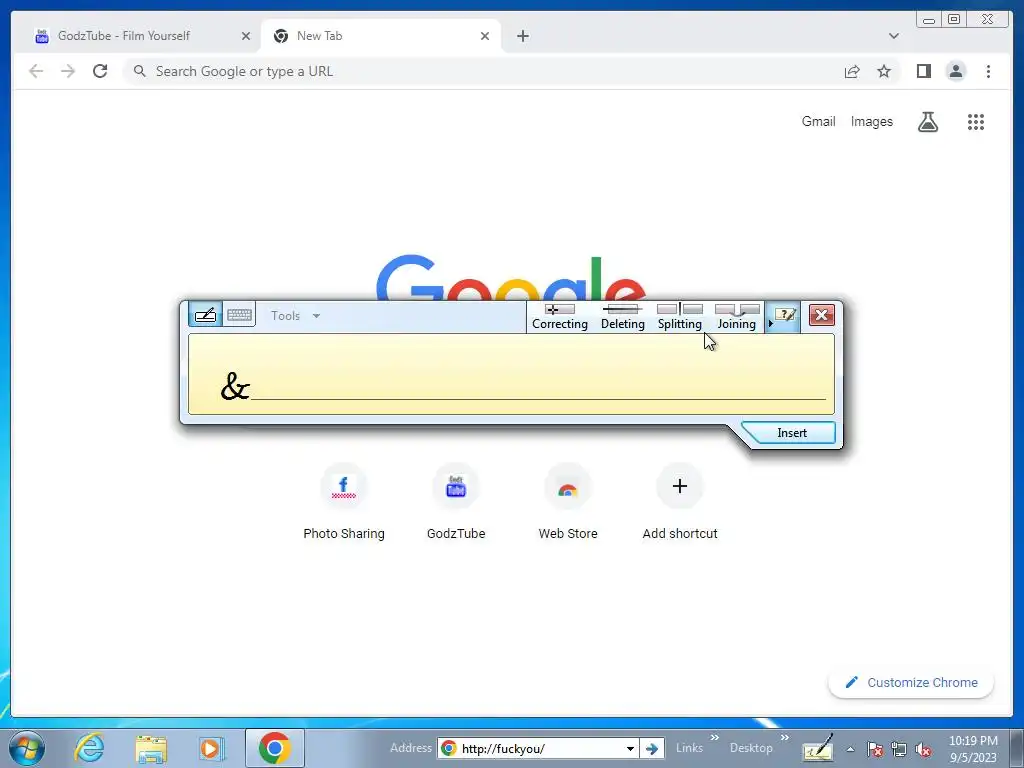
Task: Switch to touch keyboard mode
Action: tap(239, 315)
